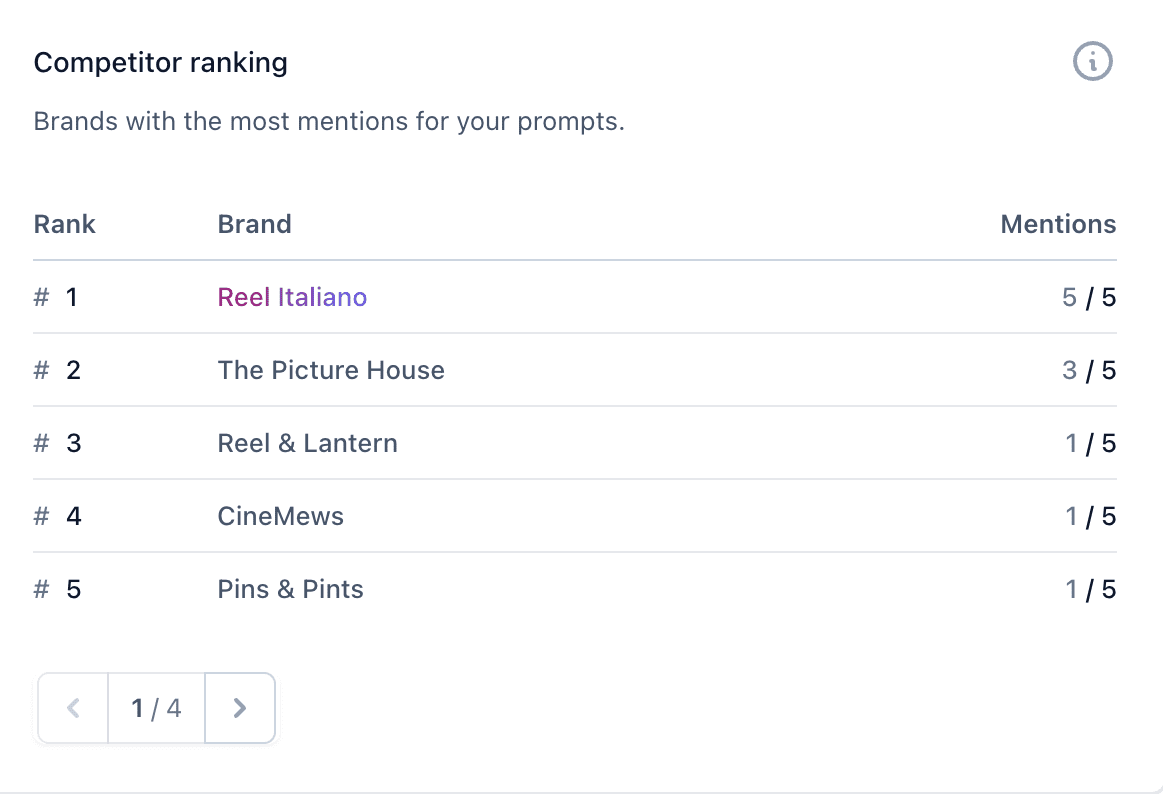
Task: Click Reel & Lantern brand name
Action: tap(307, 443)
